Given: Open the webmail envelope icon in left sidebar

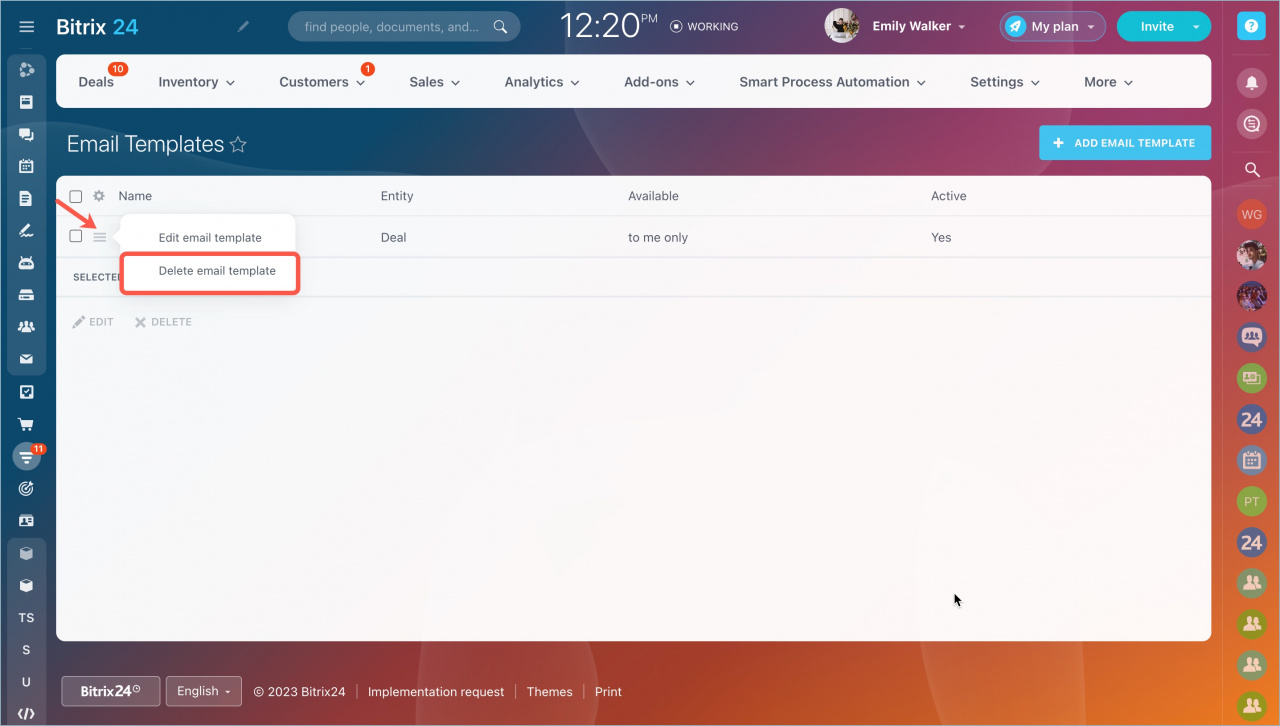Looking at the screenshot, I should 27,359.
